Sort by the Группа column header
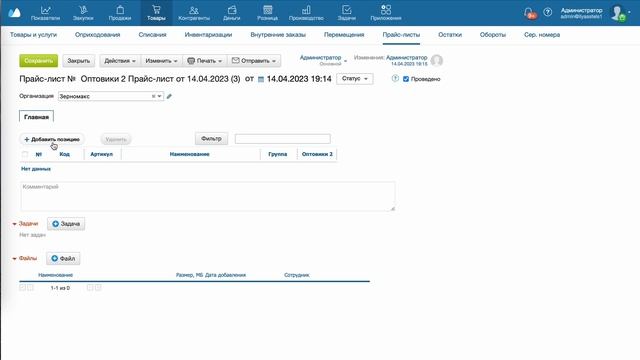This screenshot has width=640, height=360. [278, 154]
